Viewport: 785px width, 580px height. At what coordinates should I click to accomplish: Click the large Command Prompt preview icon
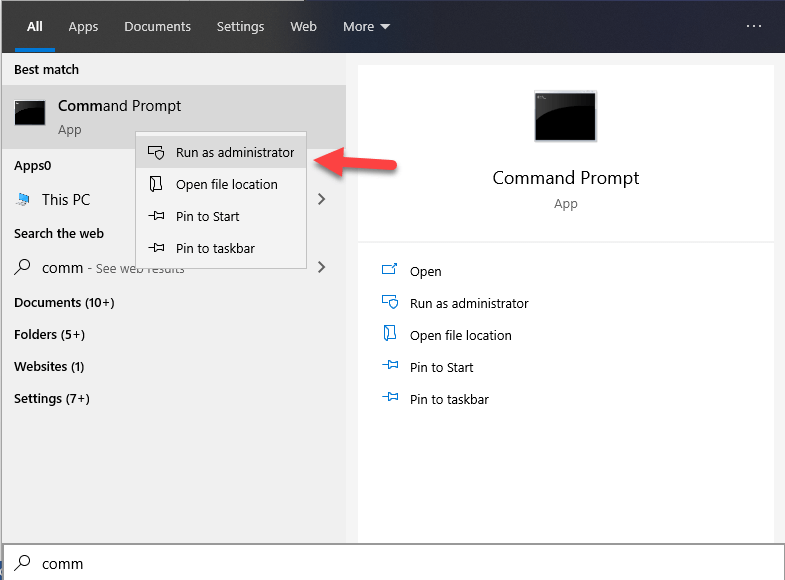(x=565, y=117)
